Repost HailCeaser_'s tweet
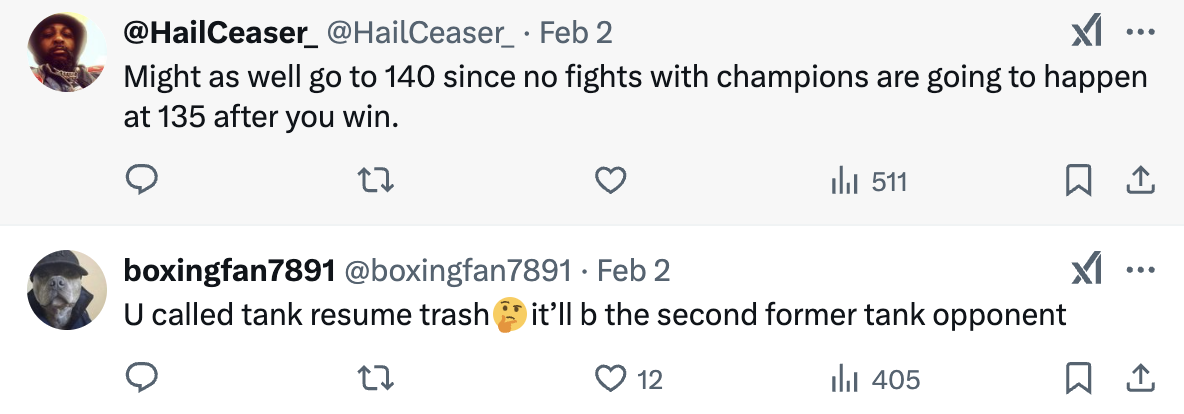 [376, 181]
